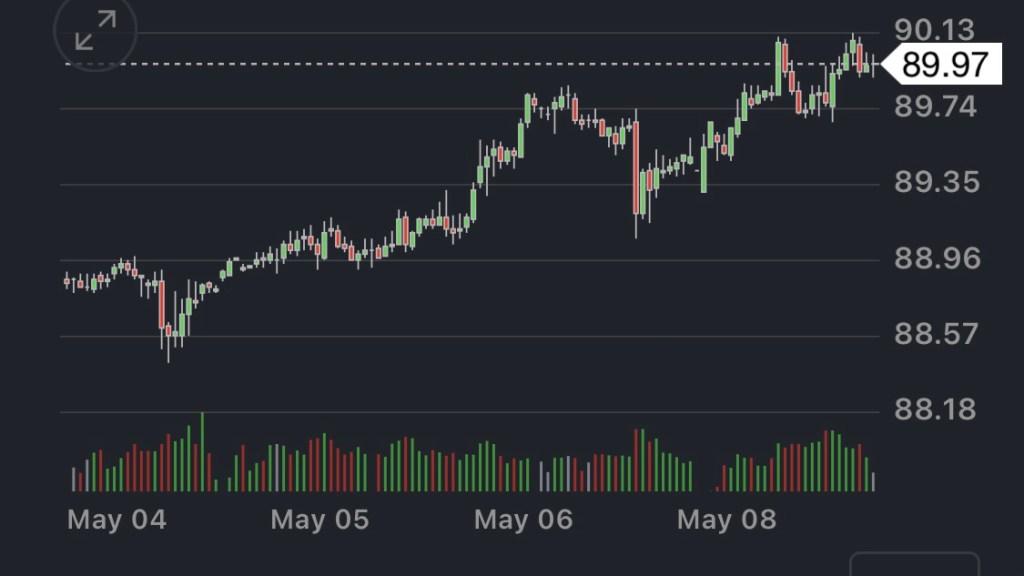
Task: Select the last gray volume bar
Action: [x=873, y=481]
